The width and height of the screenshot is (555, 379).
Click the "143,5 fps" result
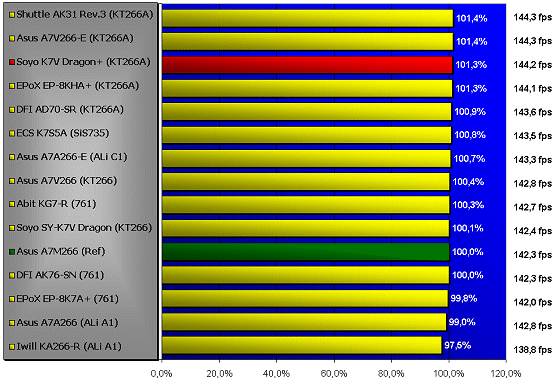[x=533, y=136]
